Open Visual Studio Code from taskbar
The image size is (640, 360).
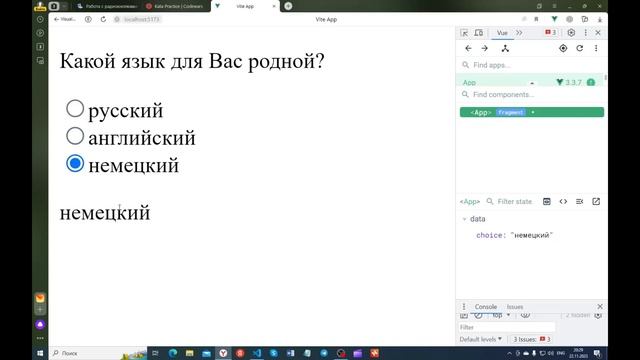click(257, 353)
